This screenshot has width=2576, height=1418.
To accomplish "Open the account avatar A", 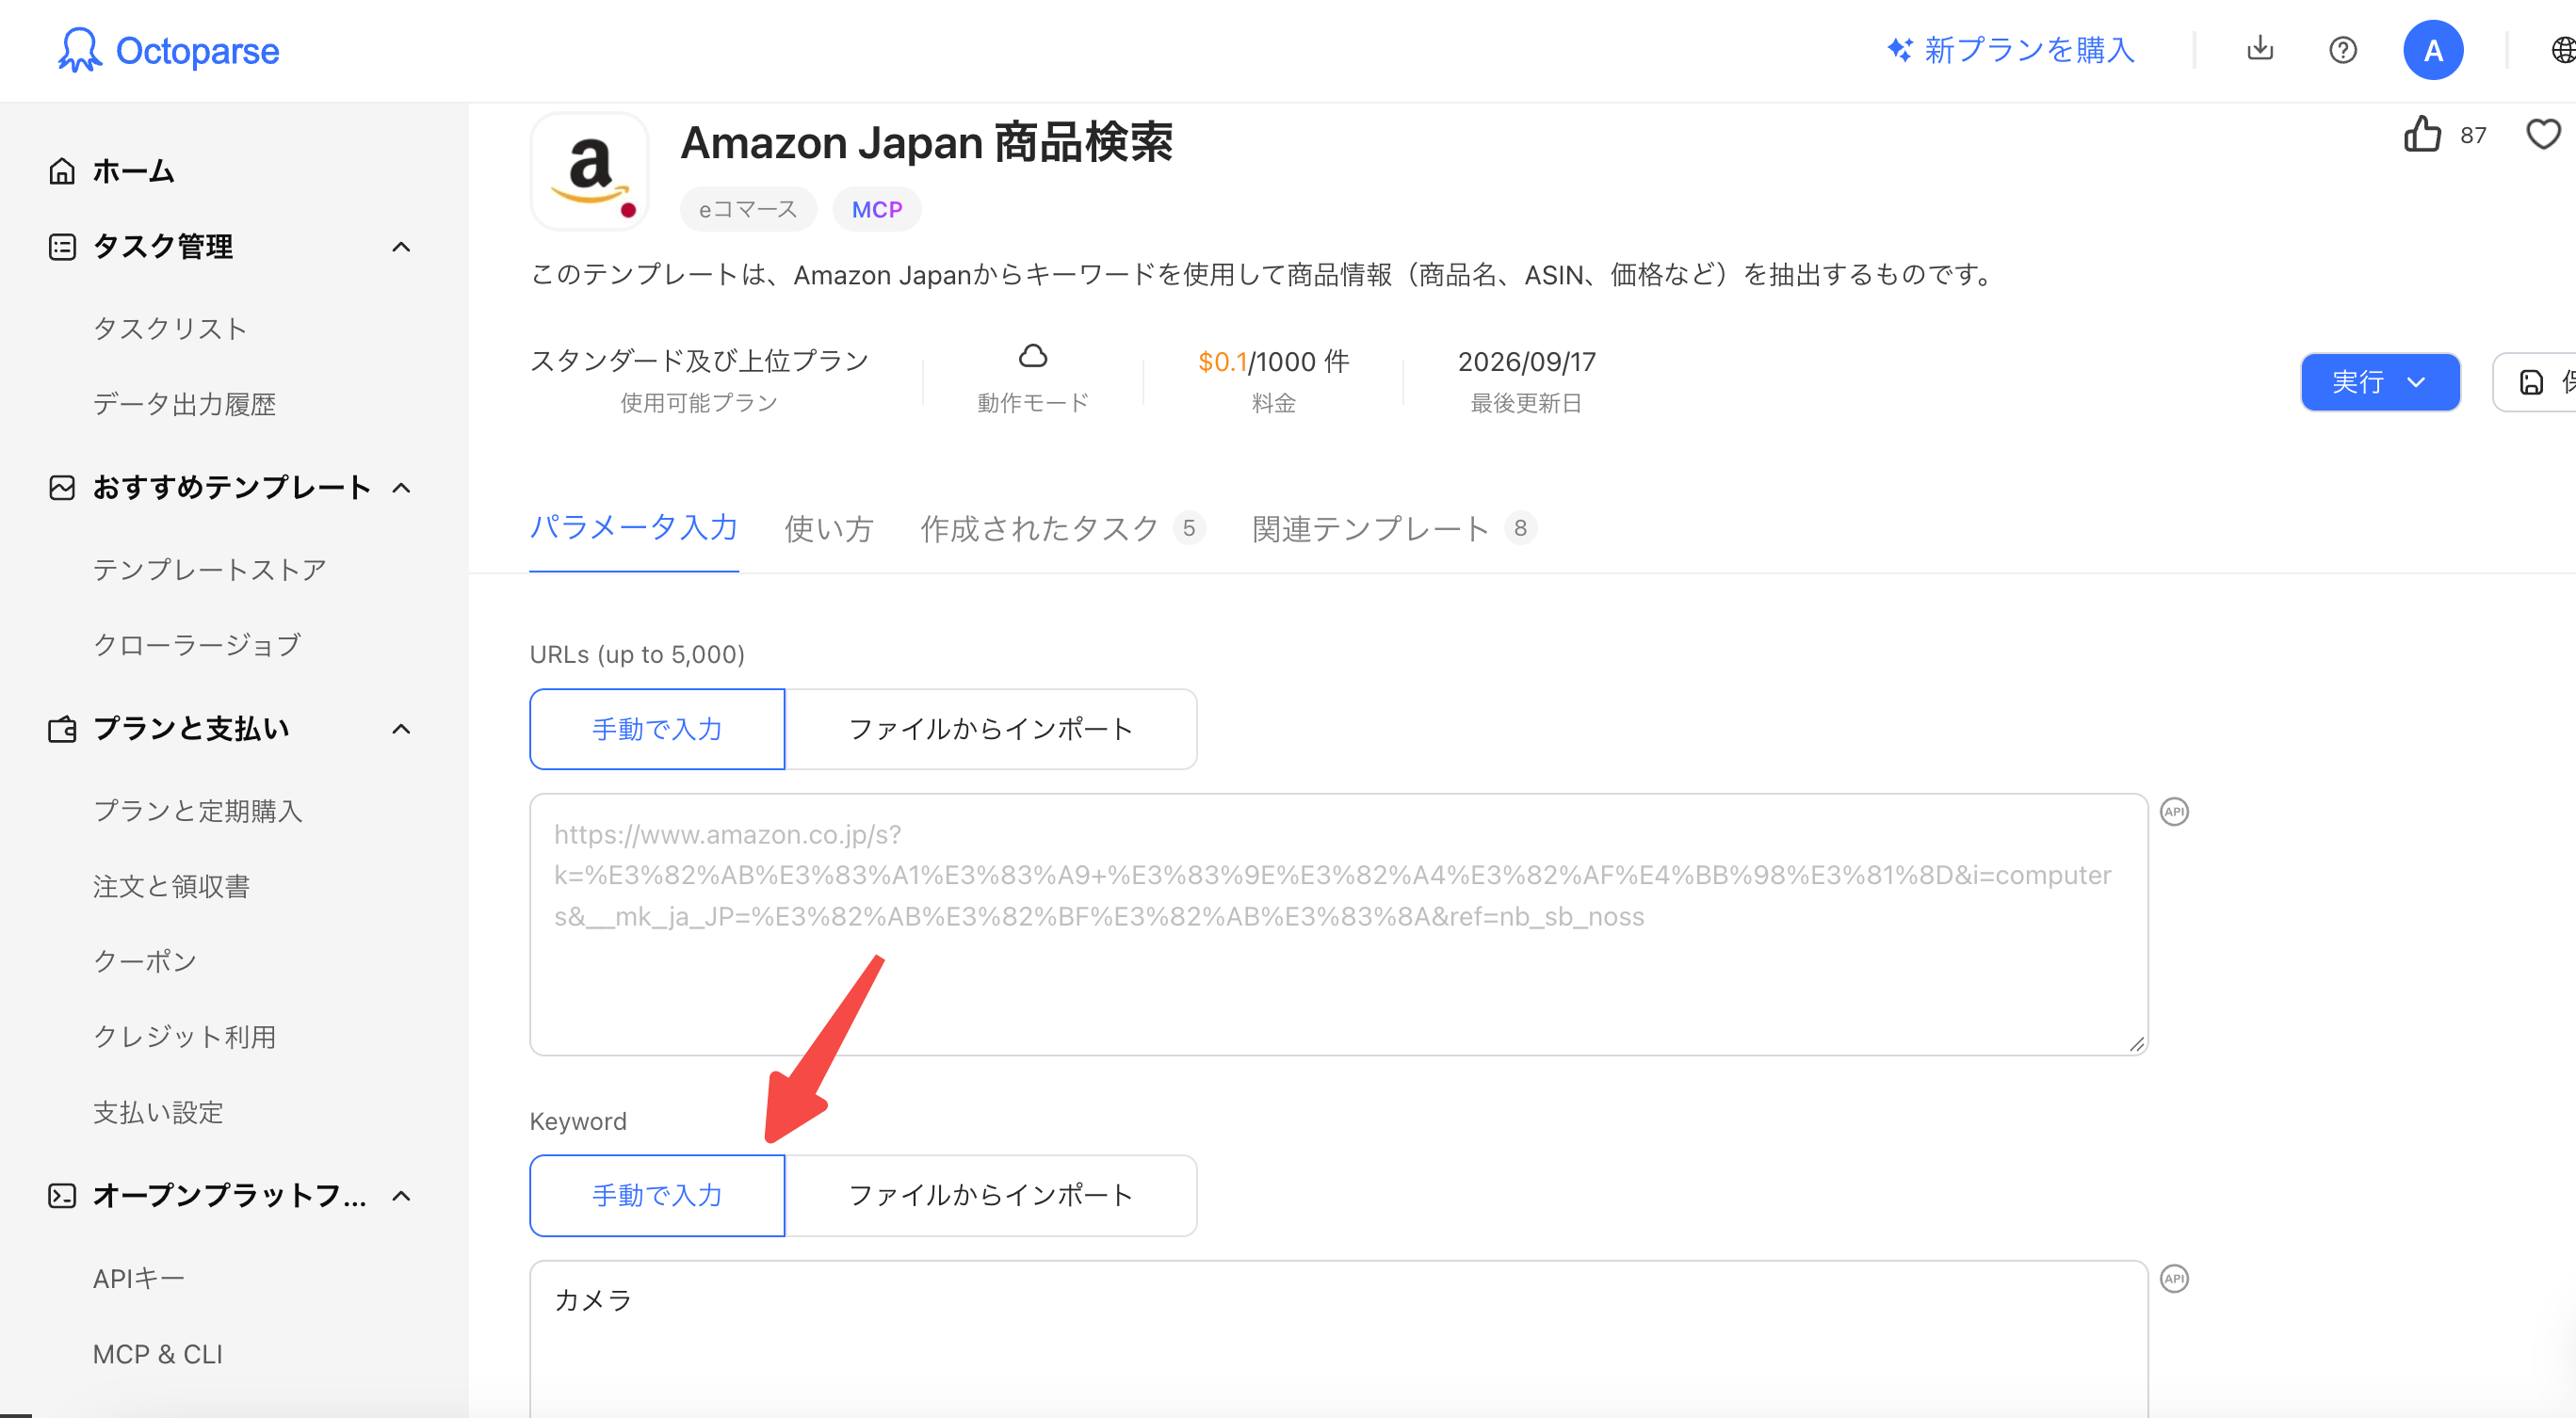I will click(2433, 50).
